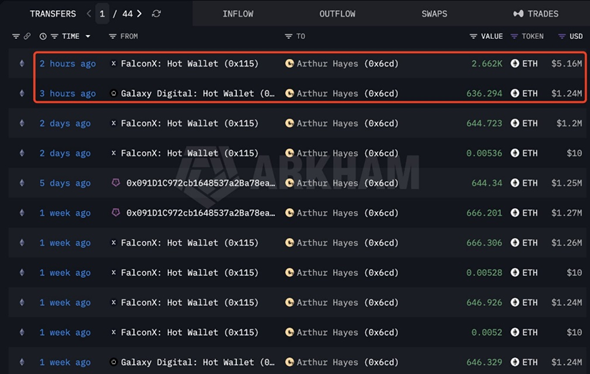Click Ethereum chain icon in first row
The height and width of the screenshot is (374, 590).
tap(22, 64)
